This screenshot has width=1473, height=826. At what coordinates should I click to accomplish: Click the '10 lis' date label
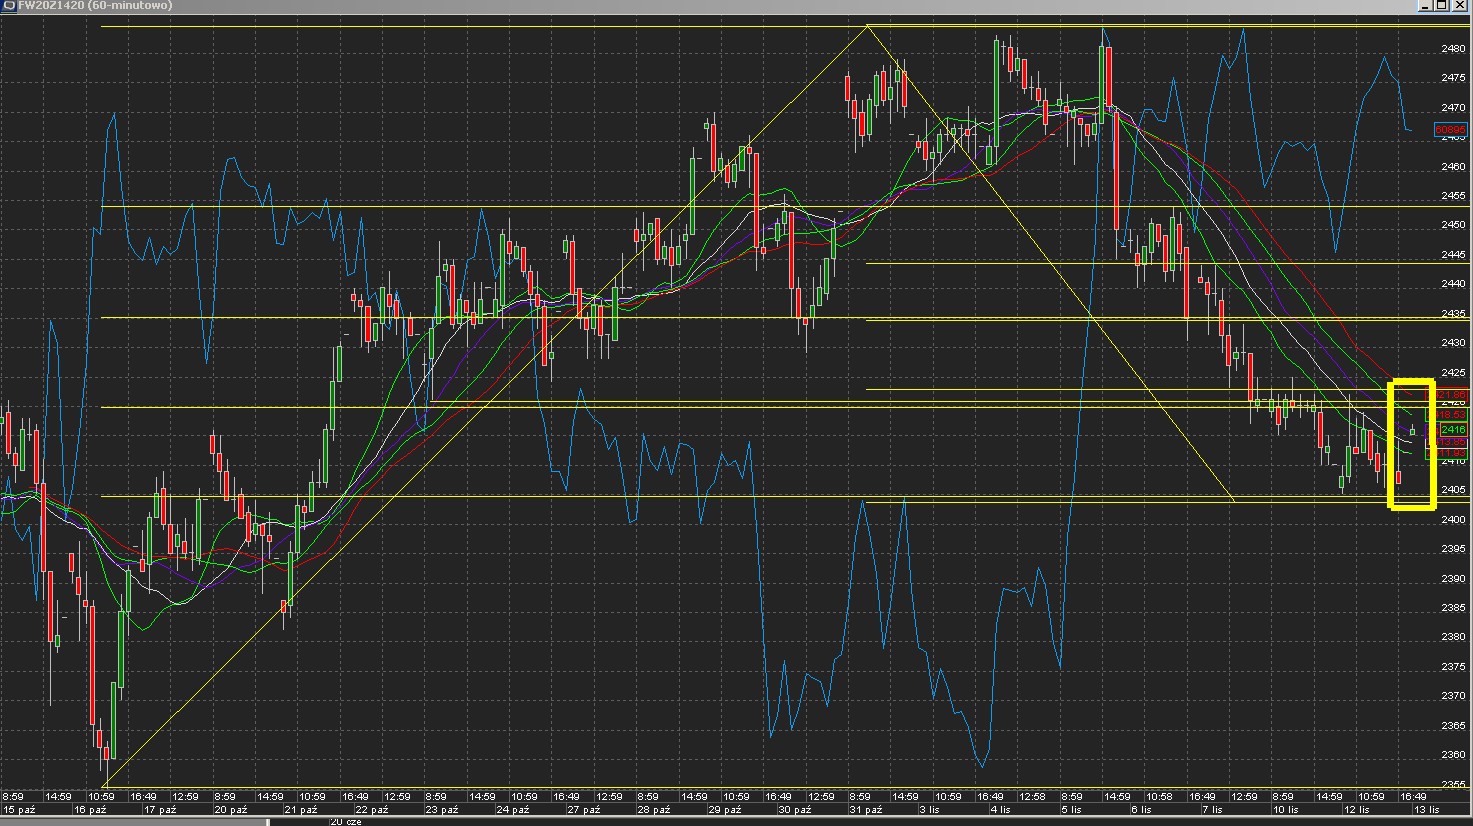1286,809
